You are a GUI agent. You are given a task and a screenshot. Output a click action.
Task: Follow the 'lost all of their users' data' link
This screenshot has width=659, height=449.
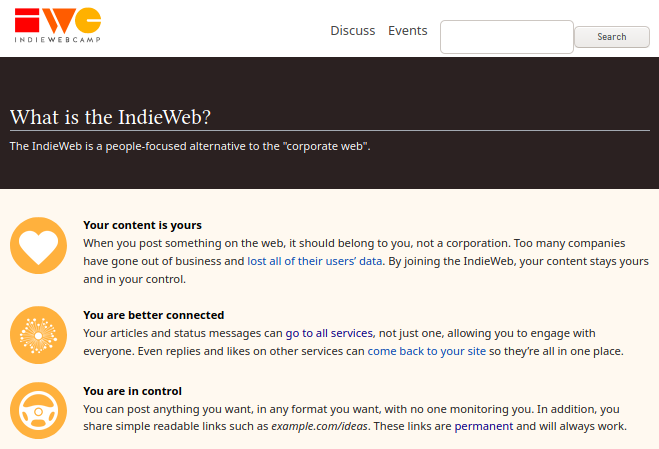[315, 261]
